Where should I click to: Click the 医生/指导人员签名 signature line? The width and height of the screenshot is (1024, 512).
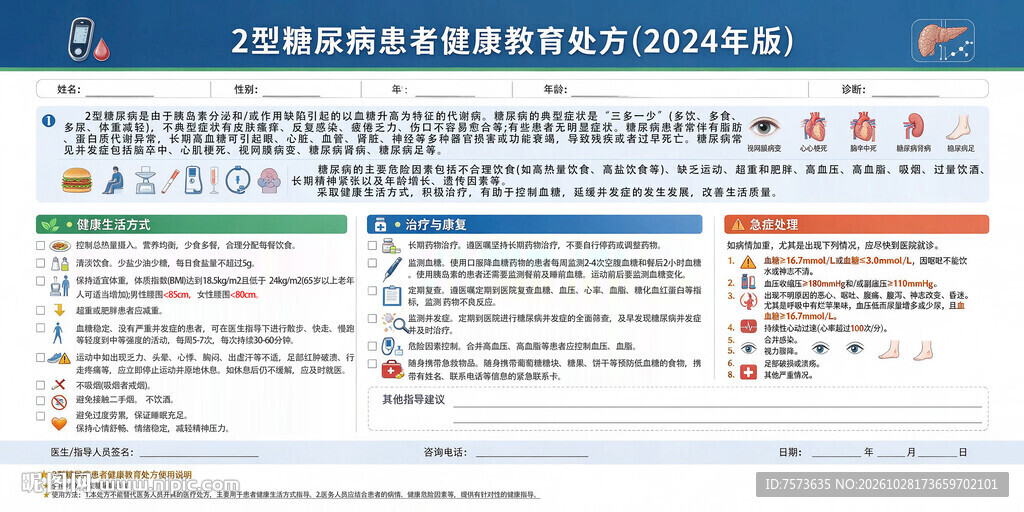tap(198, 455)
